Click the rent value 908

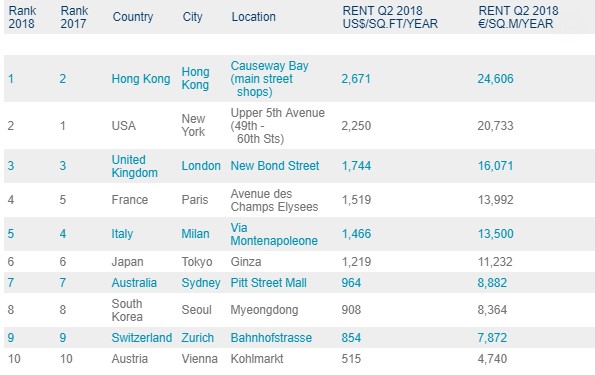point(351,310)
